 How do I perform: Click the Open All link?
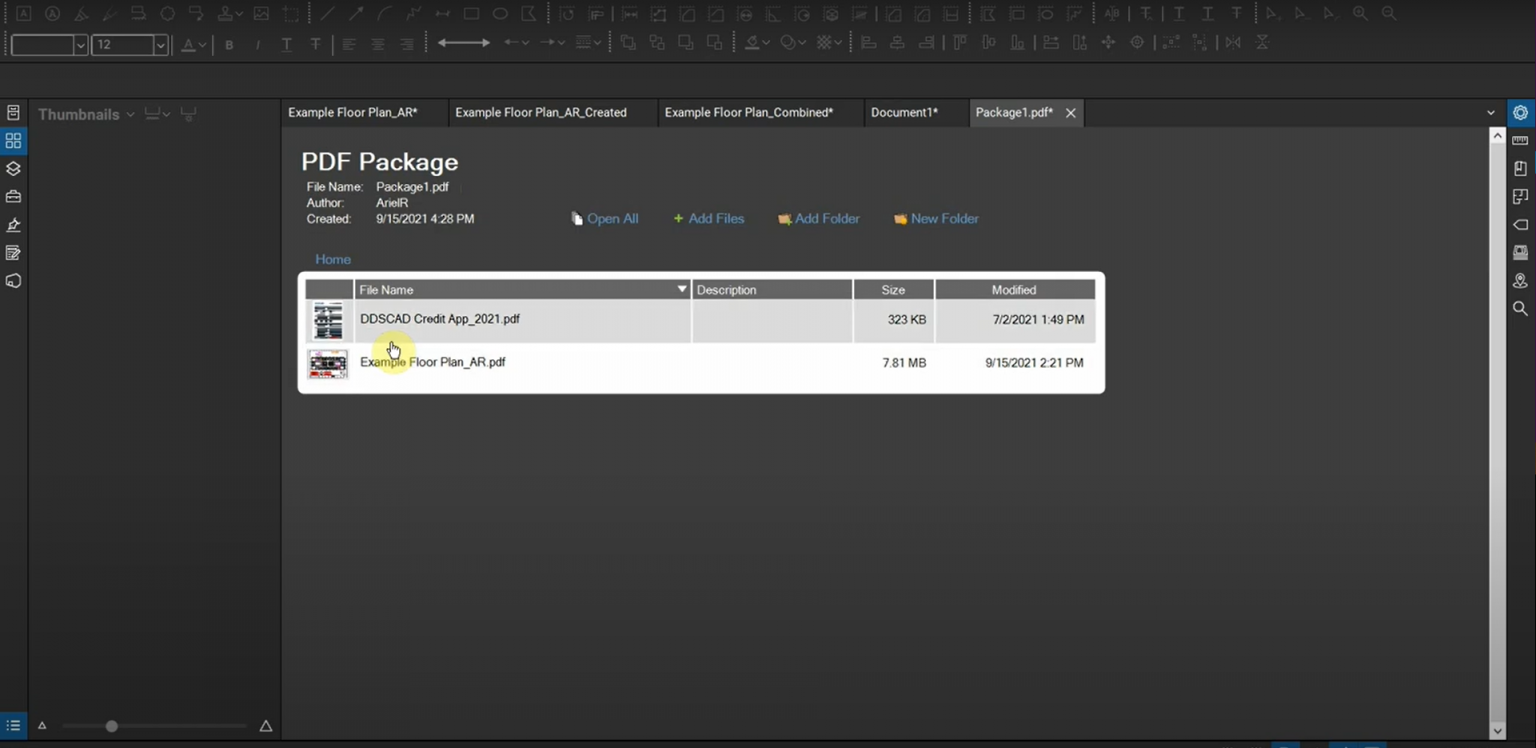coord(612,218)
